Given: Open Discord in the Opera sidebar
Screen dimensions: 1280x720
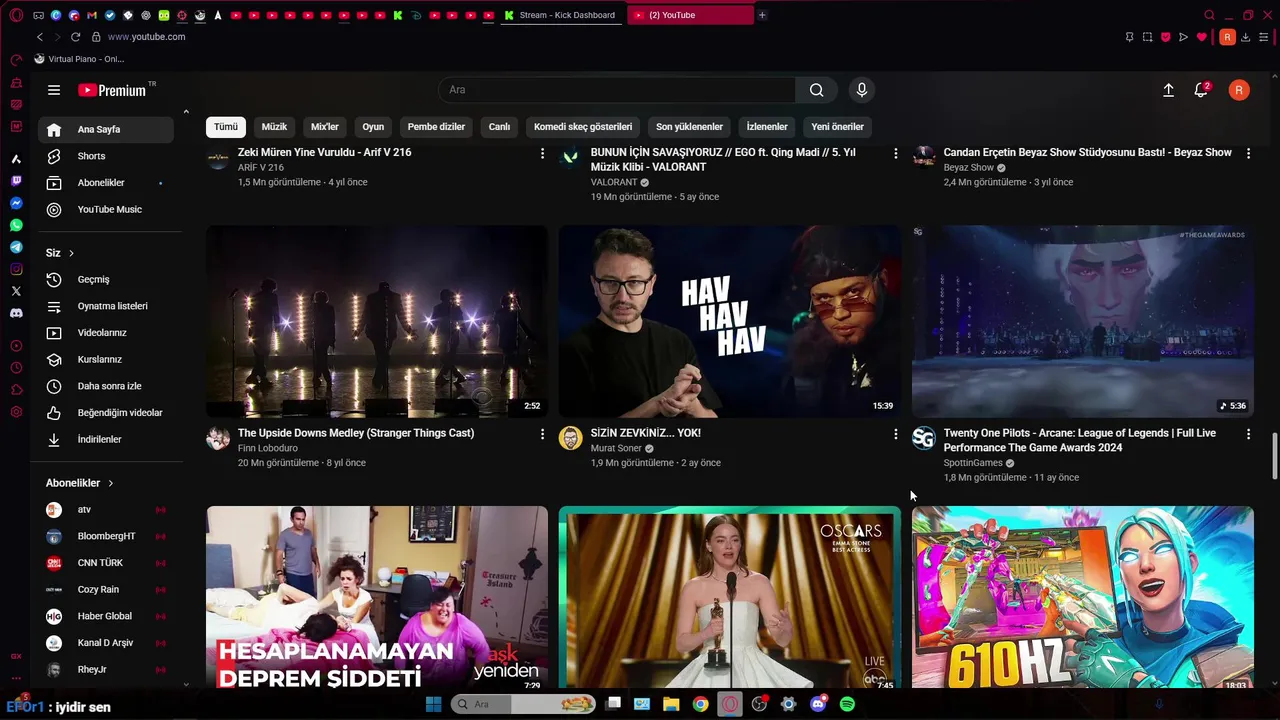Looking at the screenshot, I should (16, 313).
